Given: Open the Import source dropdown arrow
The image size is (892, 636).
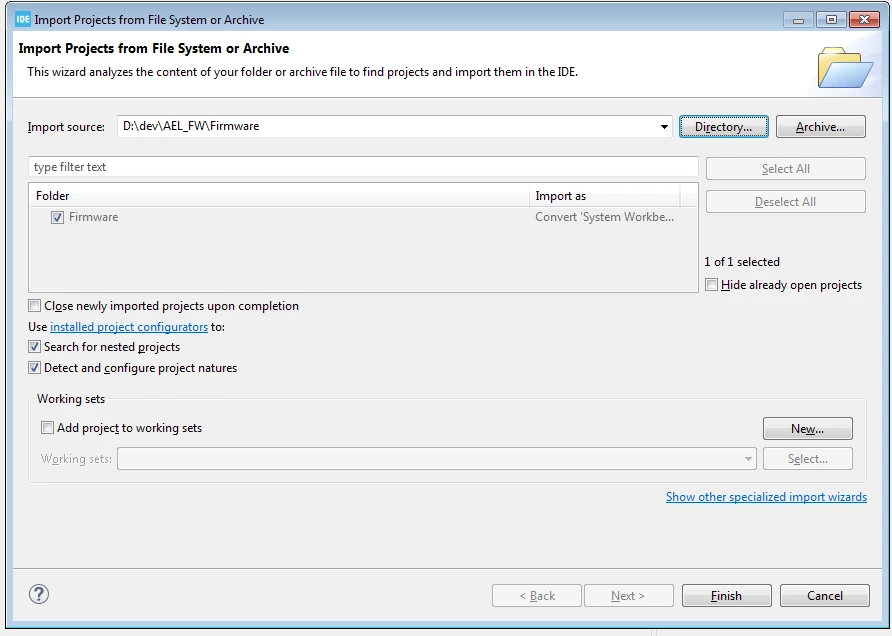Looking at the screenshot, I should [x=664, y=126].
